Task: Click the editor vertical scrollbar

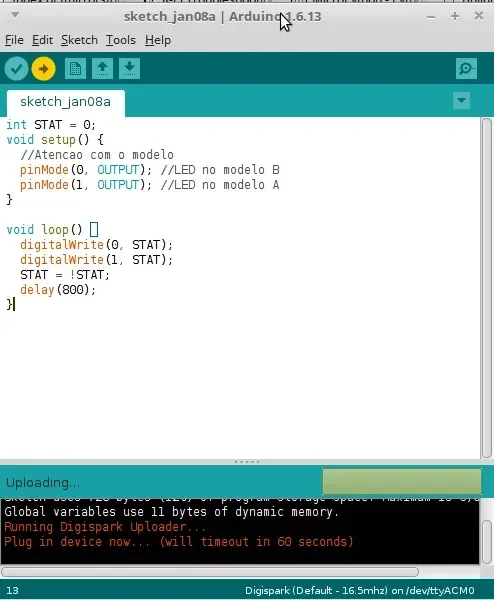Action: pos(487,288)
